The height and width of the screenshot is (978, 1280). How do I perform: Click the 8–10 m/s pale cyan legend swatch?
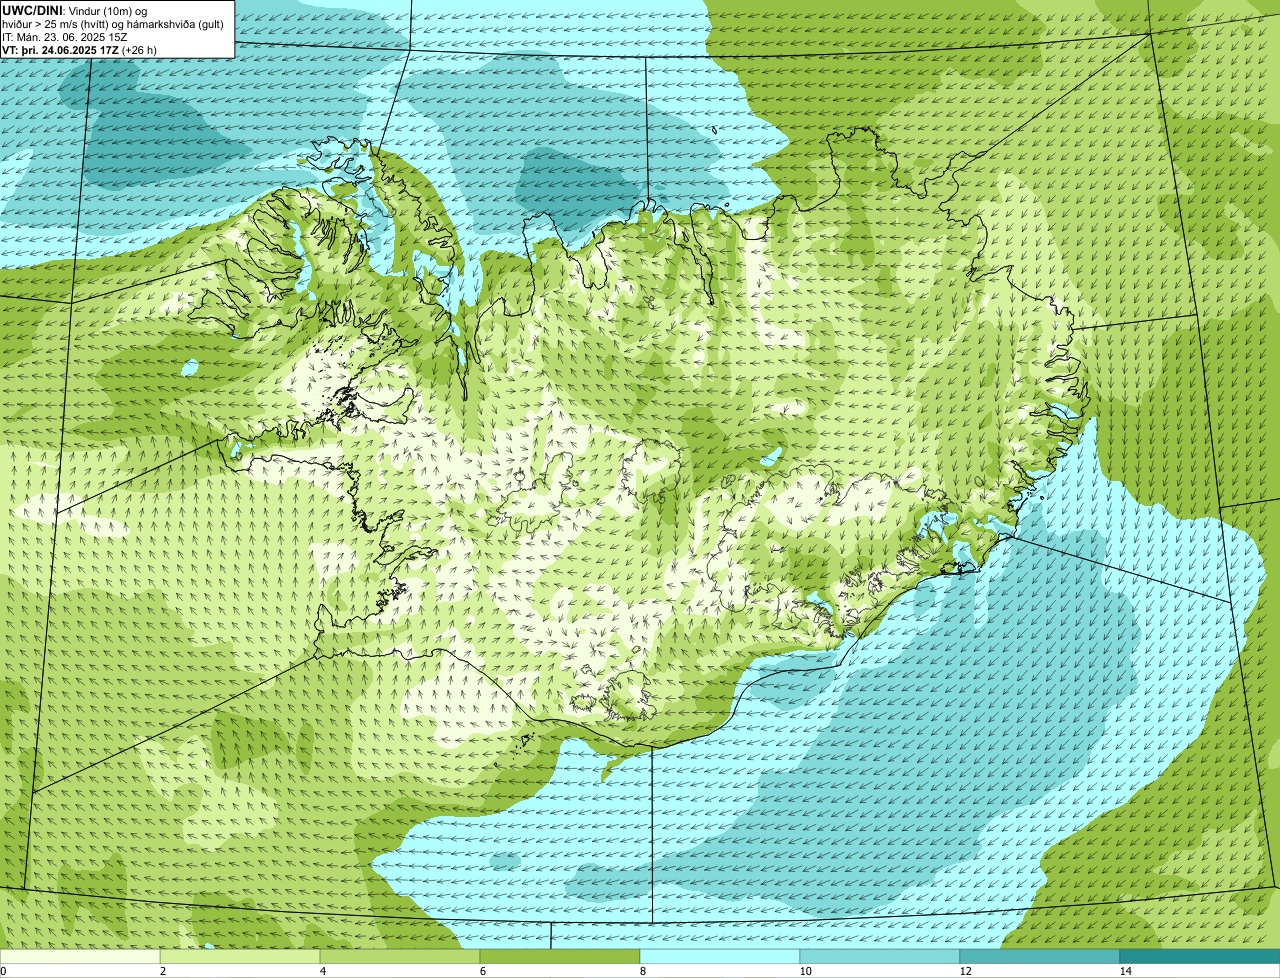[720, 956]
